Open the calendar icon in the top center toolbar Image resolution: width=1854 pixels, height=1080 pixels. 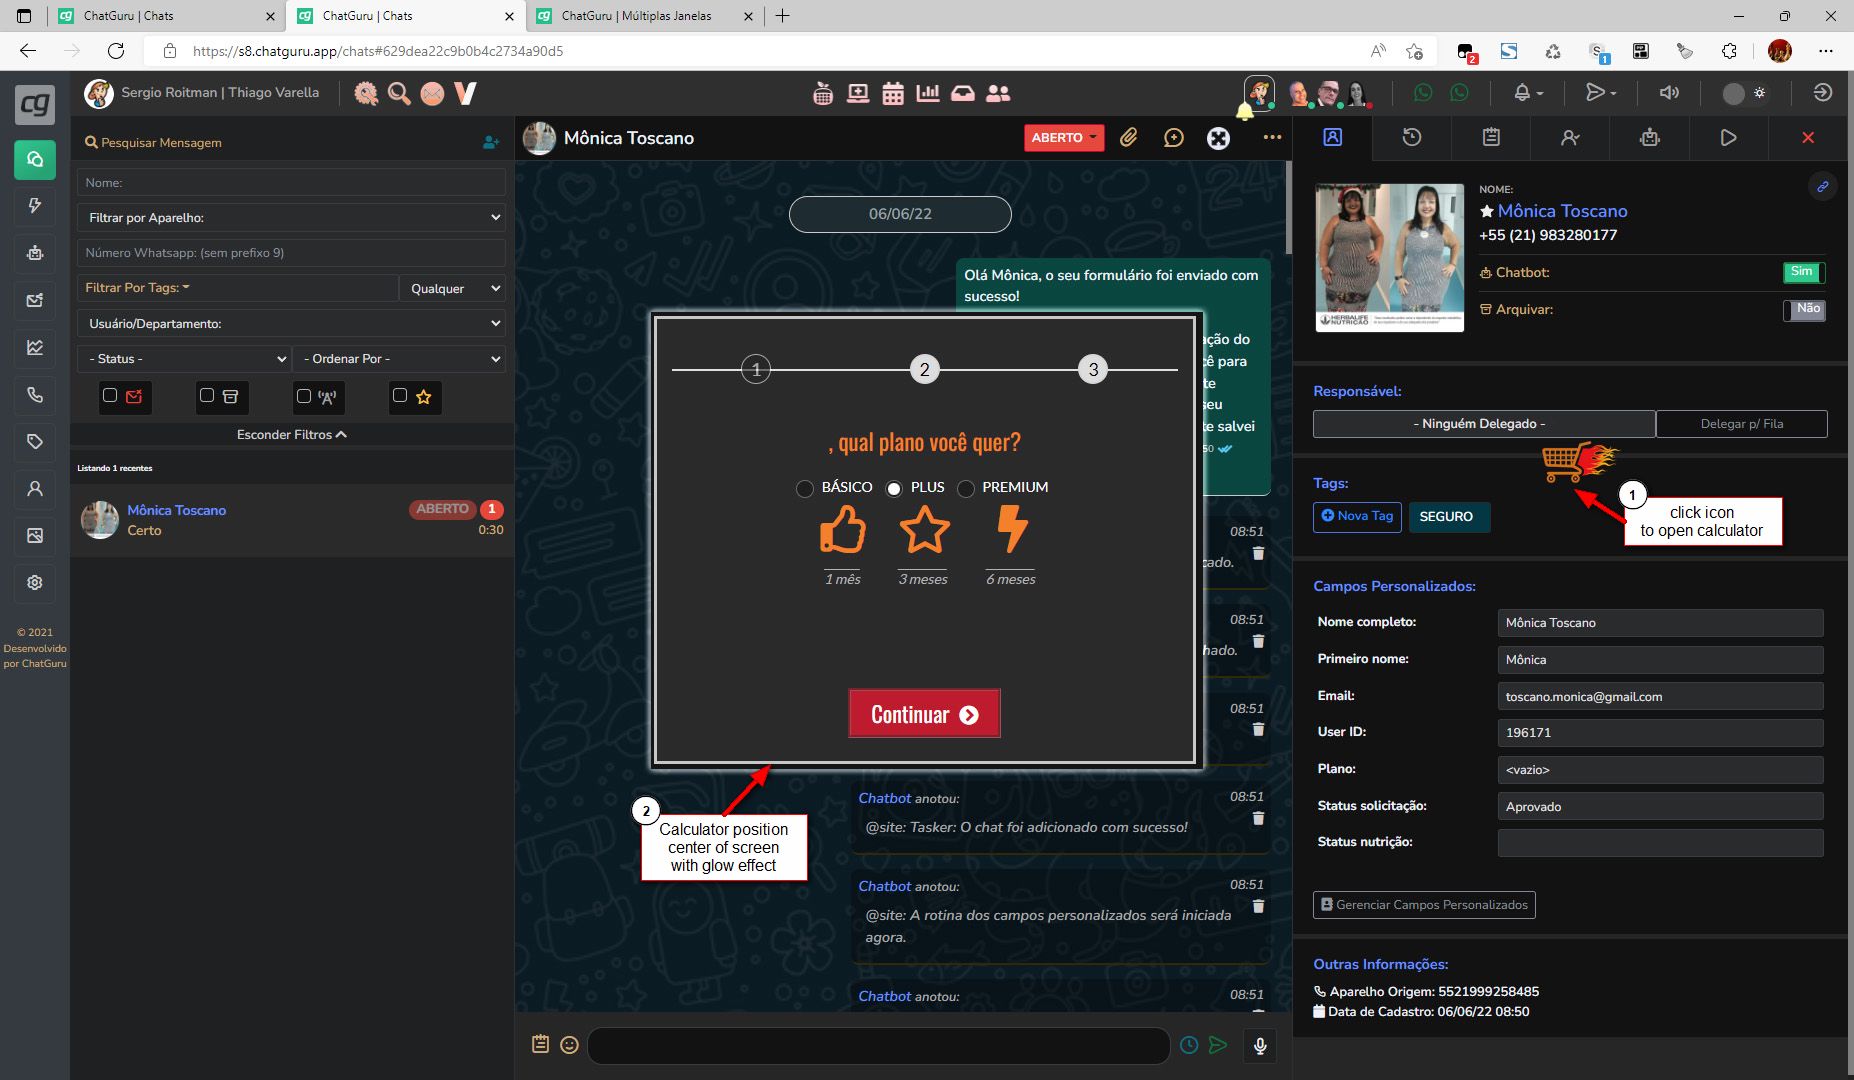point(893,93)
